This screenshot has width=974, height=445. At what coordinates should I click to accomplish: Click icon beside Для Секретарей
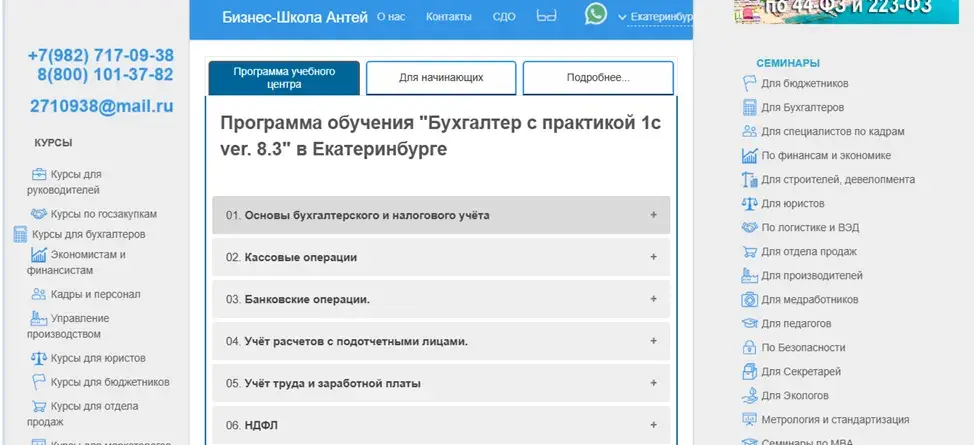(750, 372)
